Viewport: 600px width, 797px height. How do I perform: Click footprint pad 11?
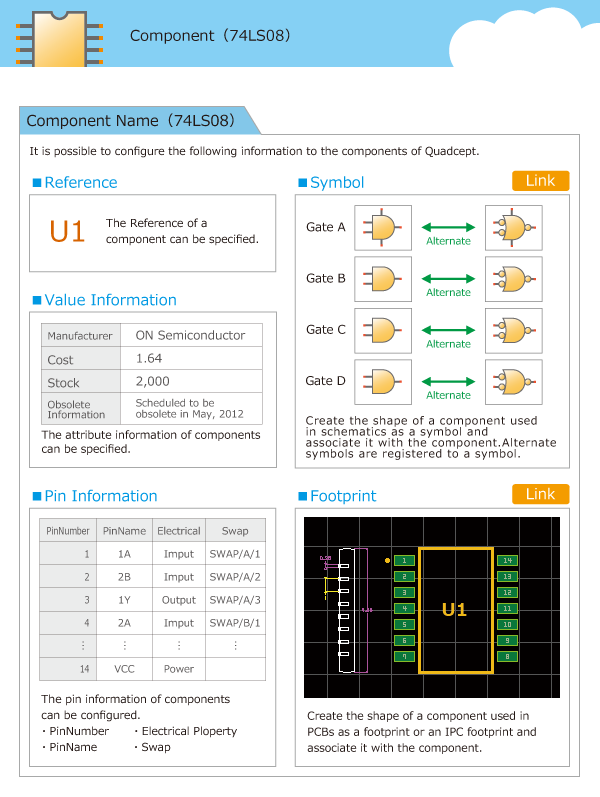[x=507, y=608]
